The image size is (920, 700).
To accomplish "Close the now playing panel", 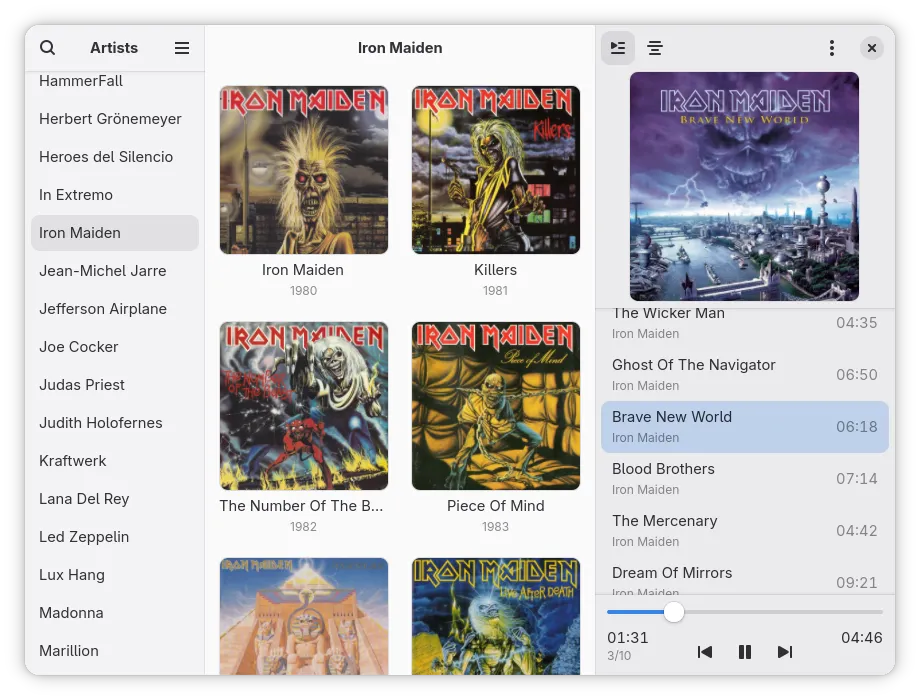I will [872, 48].
